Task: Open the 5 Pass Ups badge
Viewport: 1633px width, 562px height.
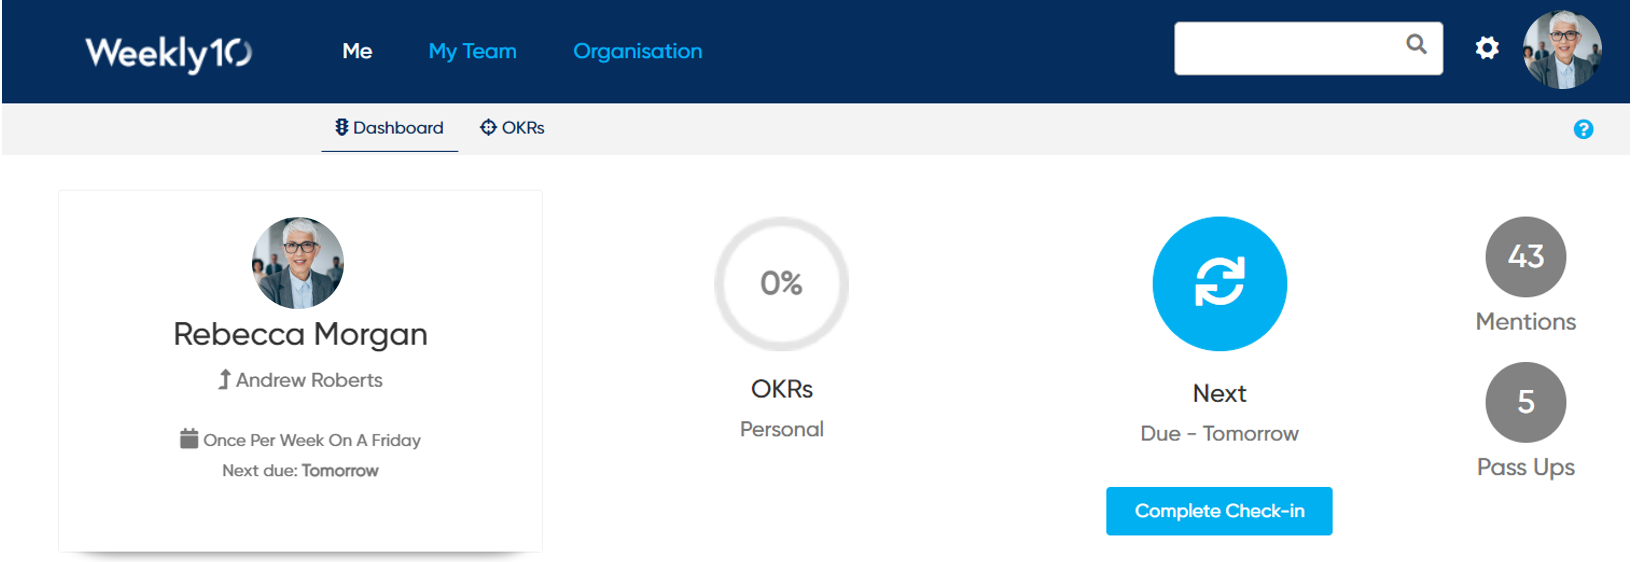Action: [x=1525, y=402]
